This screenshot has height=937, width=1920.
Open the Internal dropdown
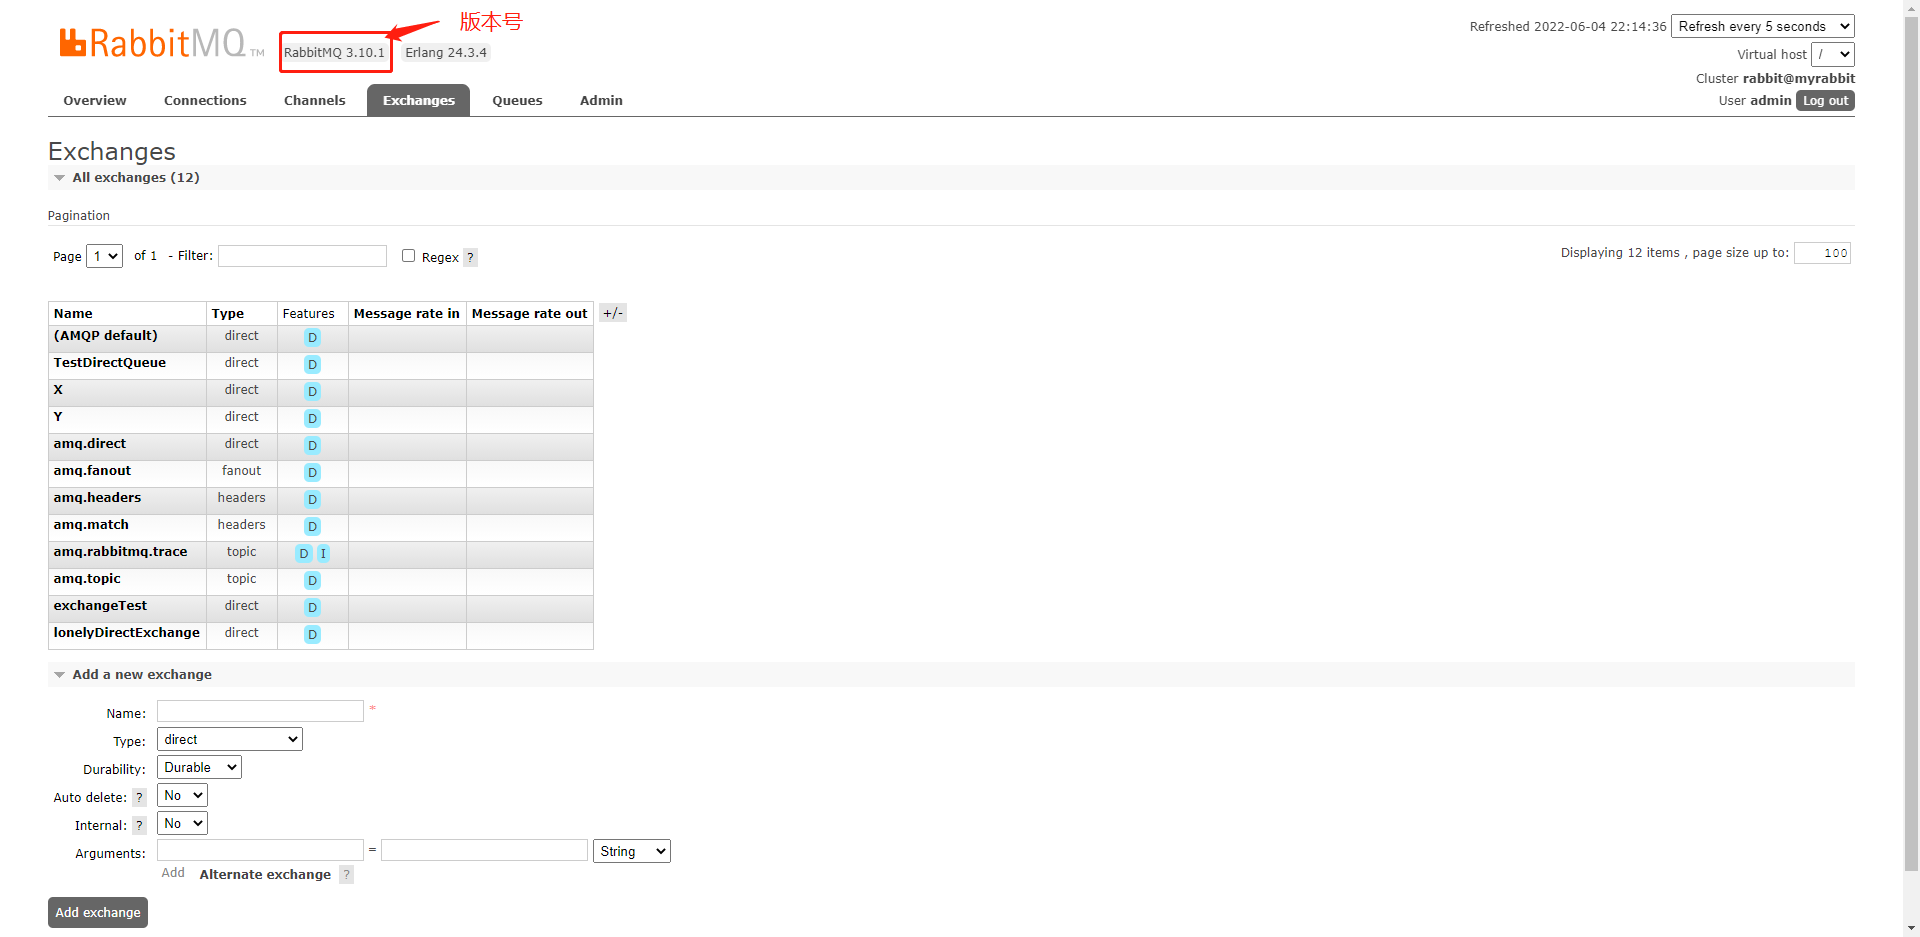(x=182, y=824)
